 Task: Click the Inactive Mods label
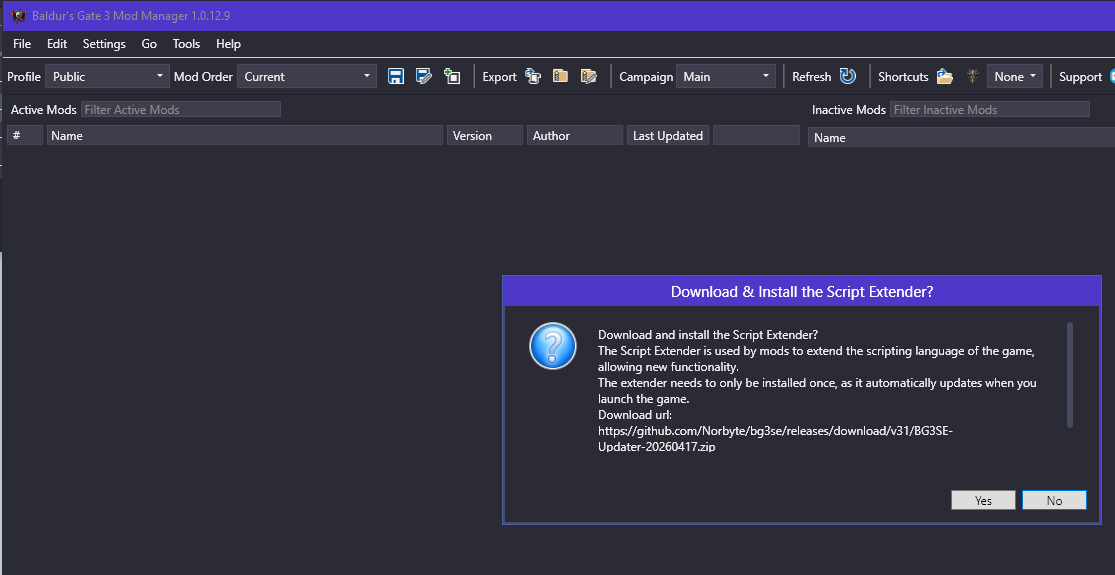pyautogui.click(x=849, y=109)
